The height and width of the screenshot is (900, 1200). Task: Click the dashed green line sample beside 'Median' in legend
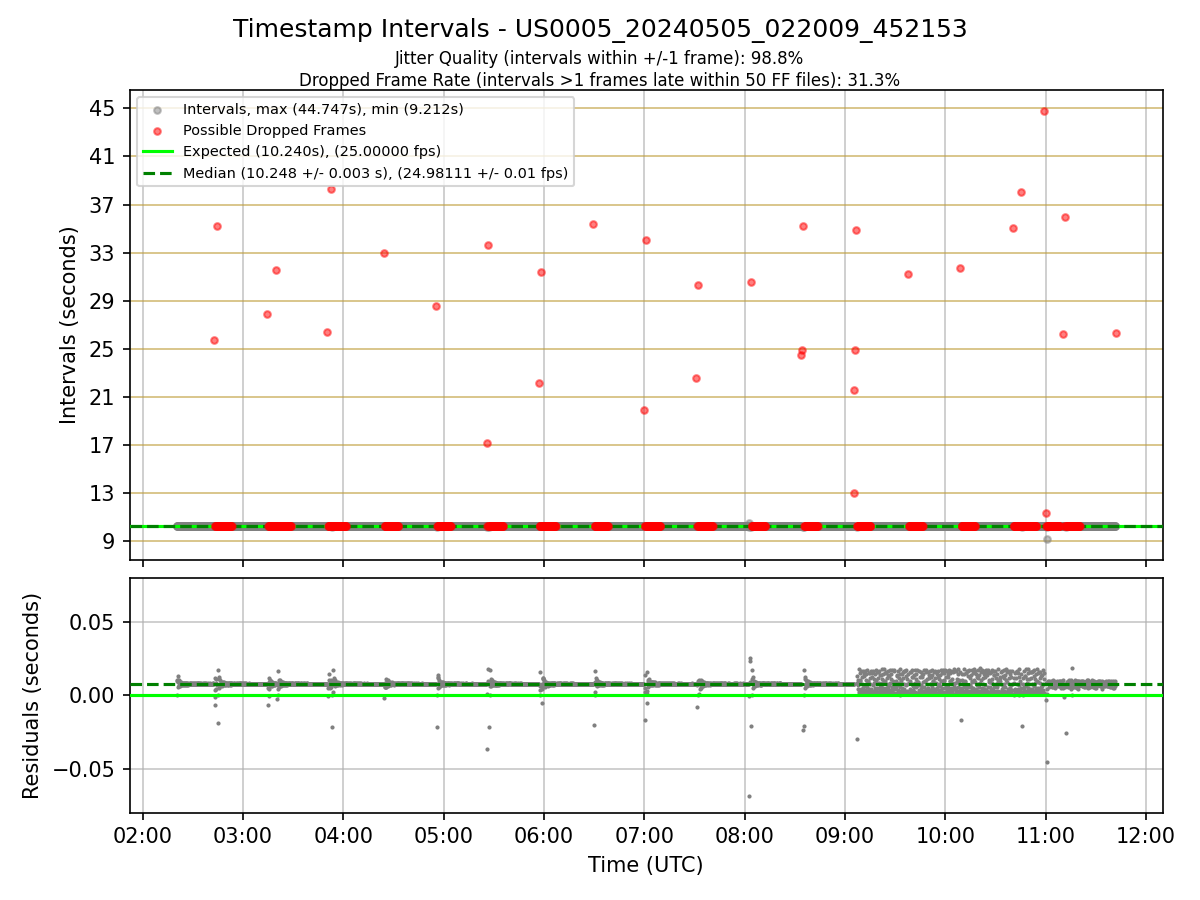(157, 174)
